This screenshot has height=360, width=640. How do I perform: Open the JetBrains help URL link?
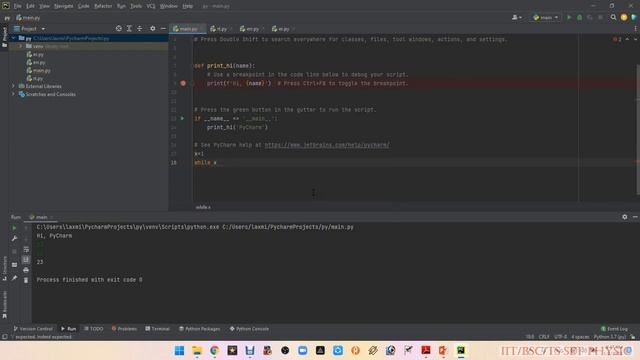[327, 145]
